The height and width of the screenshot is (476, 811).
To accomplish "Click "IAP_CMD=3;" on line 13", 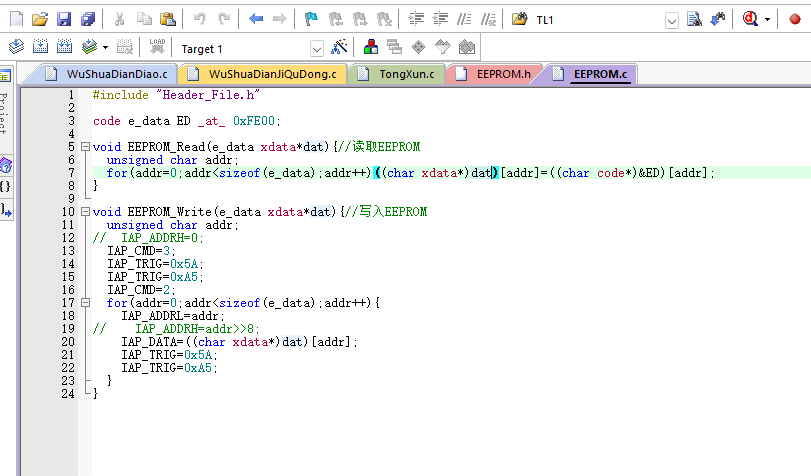I will (x=141, y=251).
